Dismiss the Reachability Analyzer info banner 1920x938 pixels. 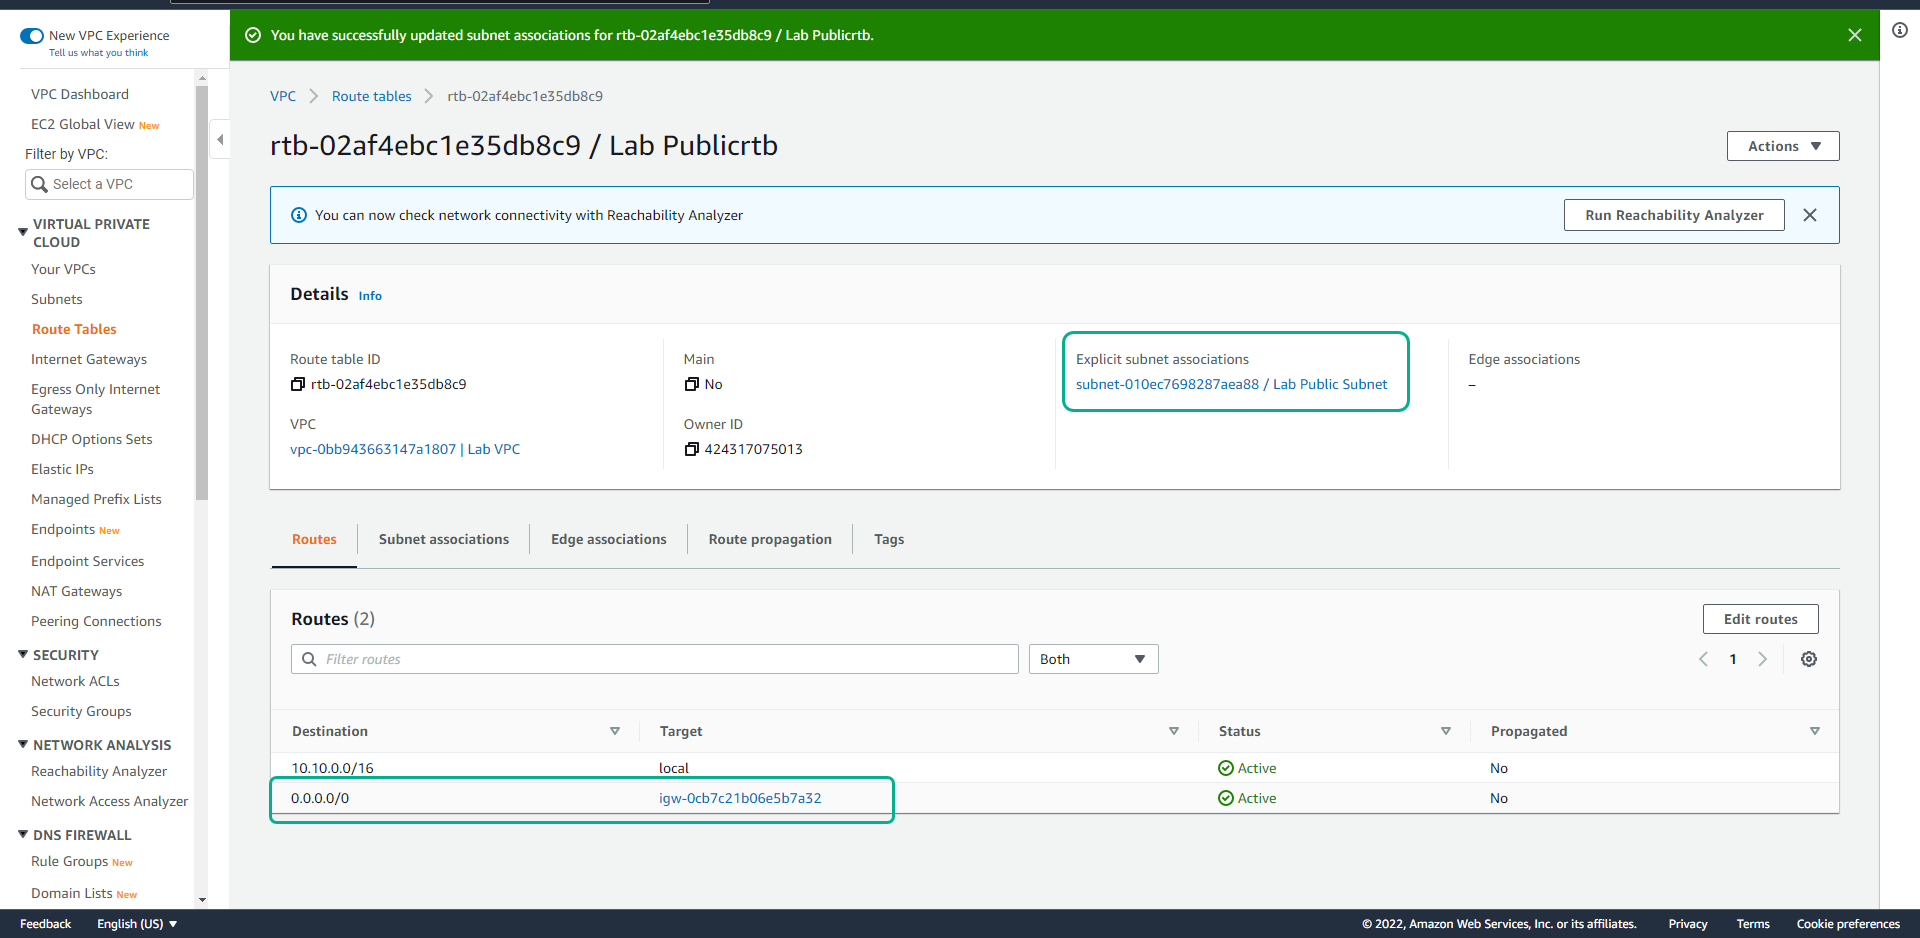click(1810, 214)
